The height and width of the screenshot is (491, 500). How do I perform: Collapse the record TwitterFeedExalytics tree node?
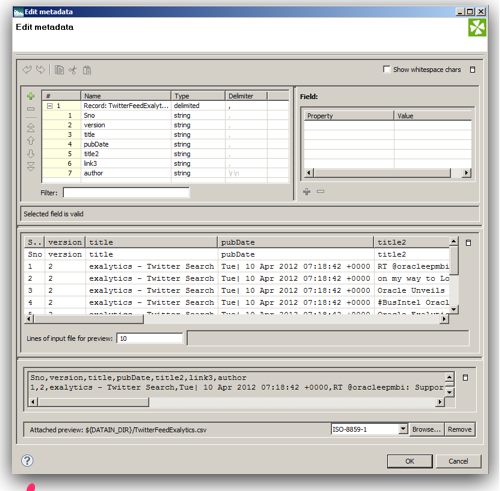click(50, 106)
